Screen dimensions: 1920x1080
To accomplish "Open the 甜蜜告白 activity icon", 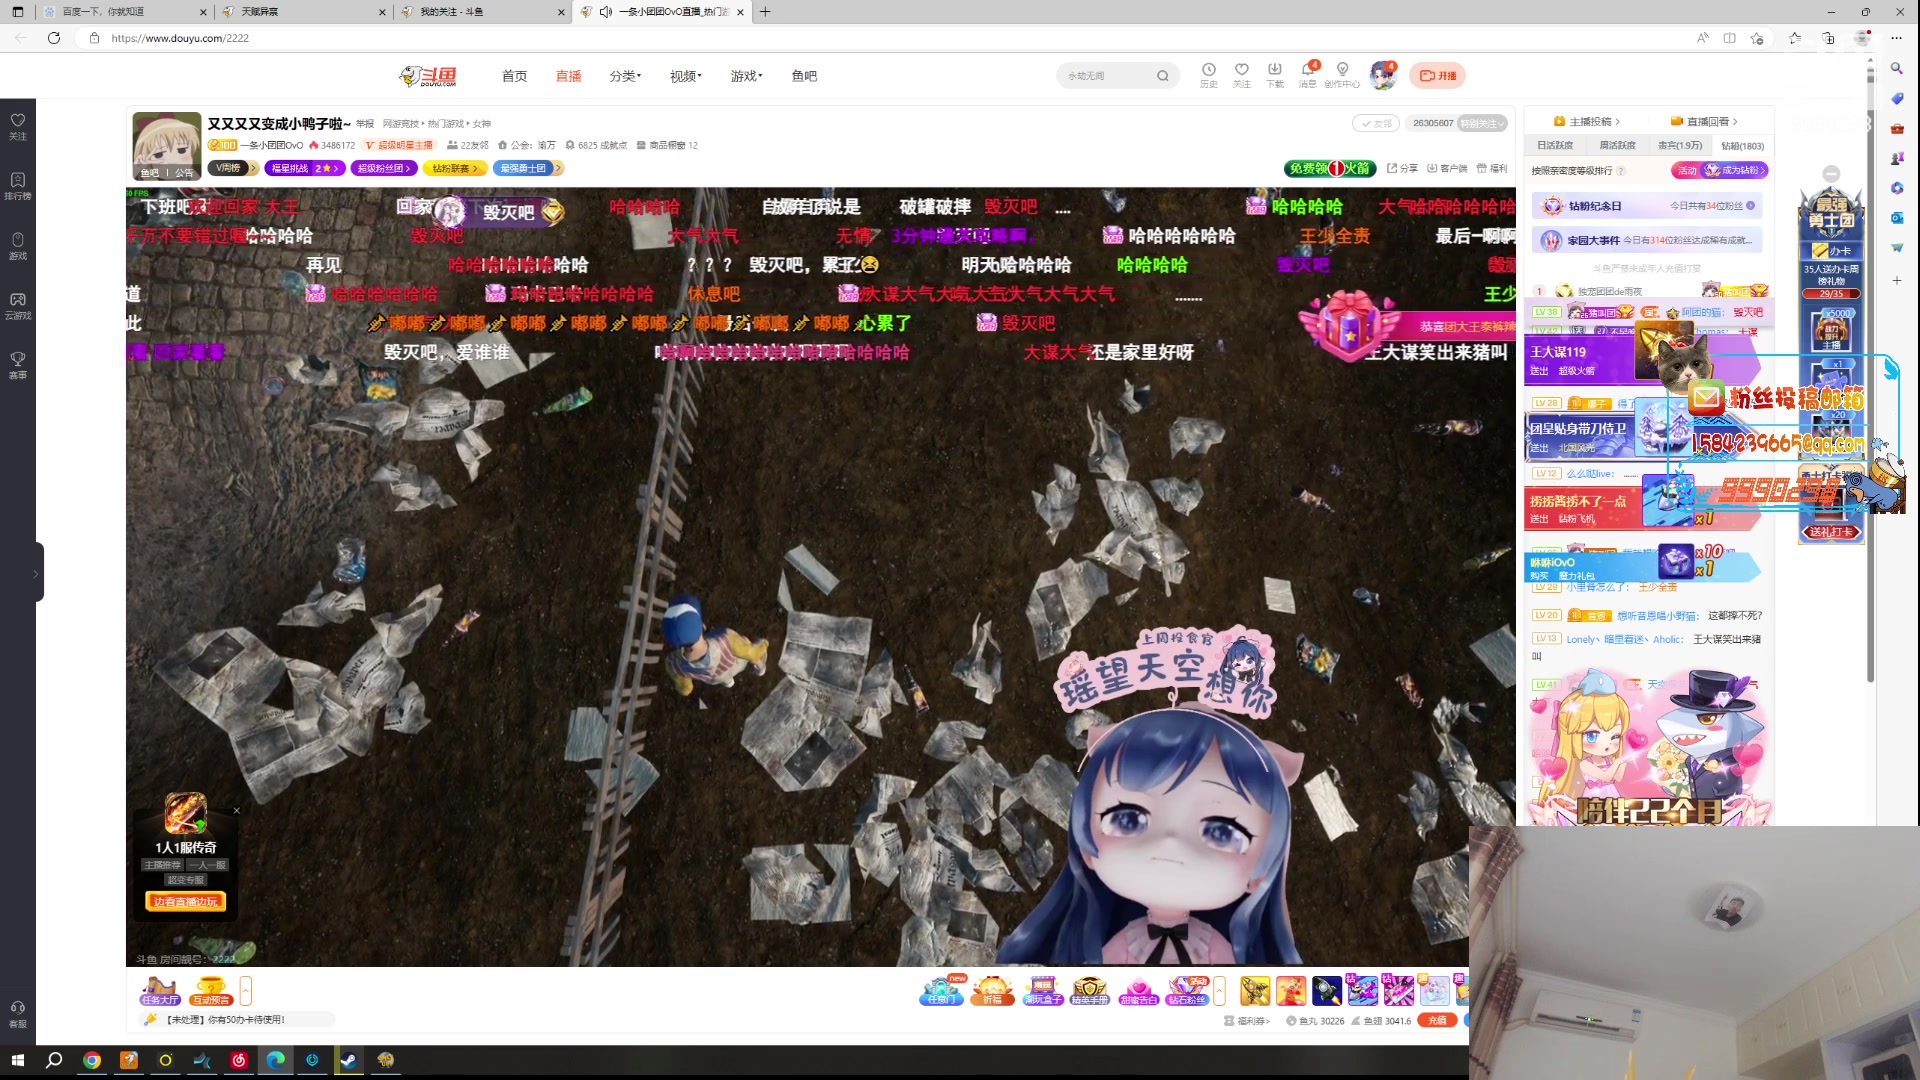I will point(1138,991).
